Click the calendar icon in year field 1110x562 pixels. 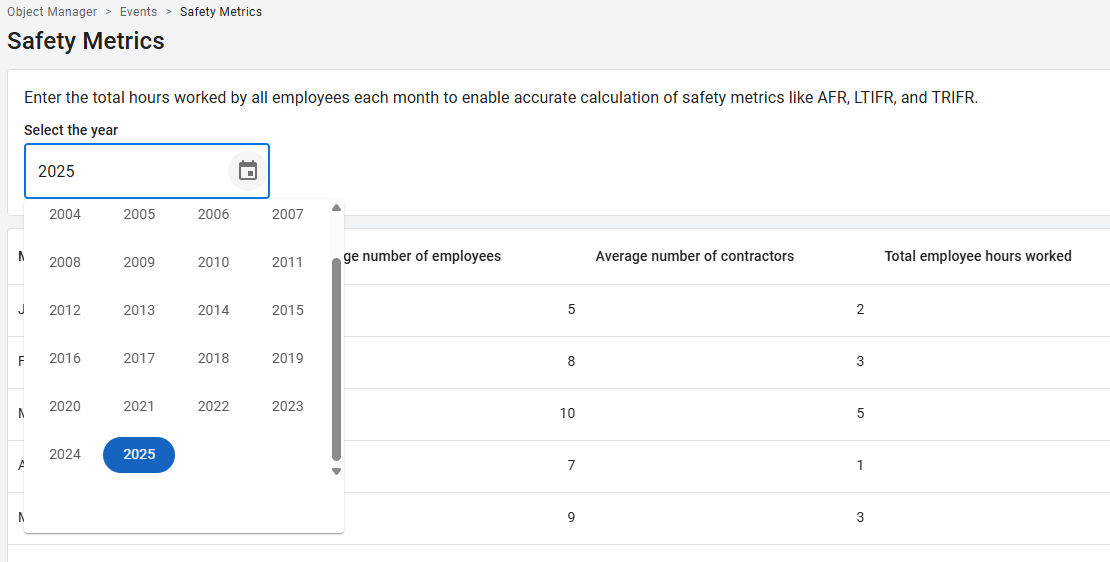[x=248, y=171]
